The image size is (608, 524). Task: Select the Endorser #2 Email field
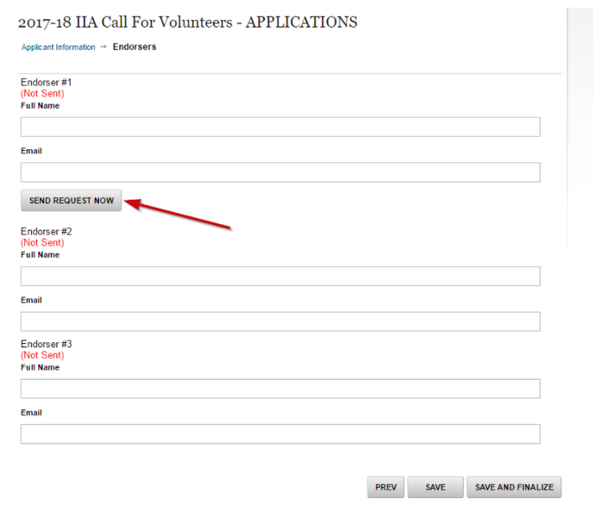[280, 322]
